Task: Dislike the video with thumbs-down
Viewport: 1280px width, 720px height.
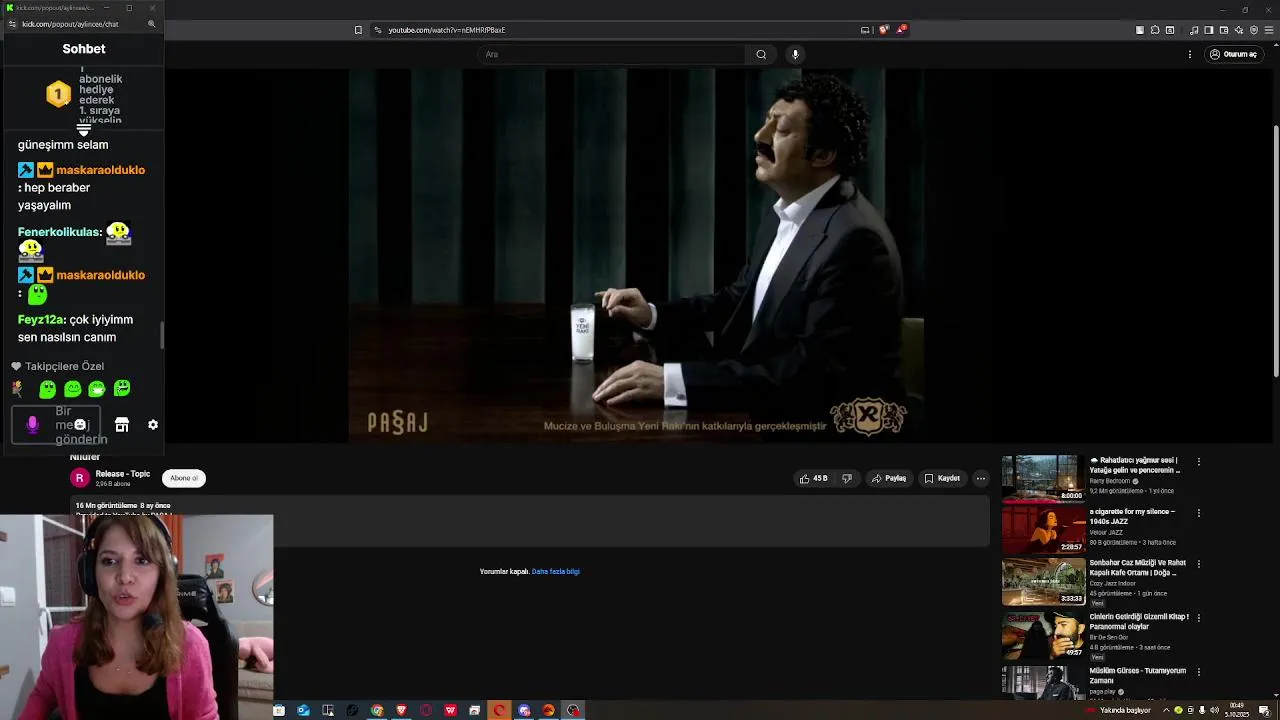Action: point(847,478)
